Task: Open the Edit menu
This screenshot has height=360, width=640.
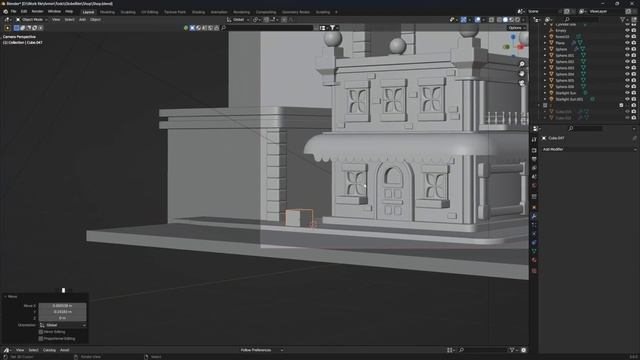Action: click(24, 12)
